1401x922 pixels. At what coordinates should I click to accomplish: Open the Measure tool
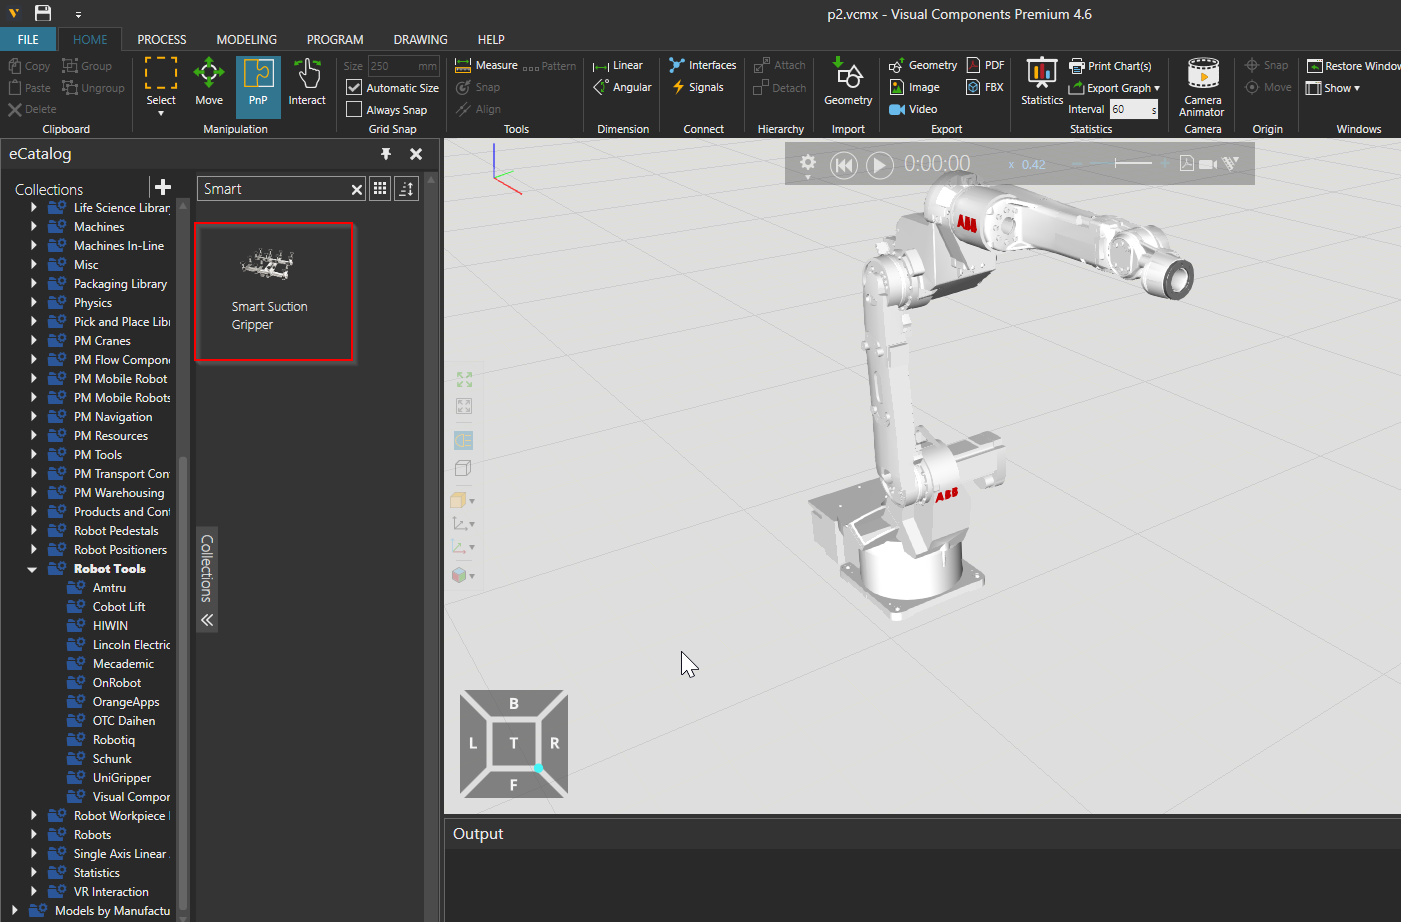point(486,66)
